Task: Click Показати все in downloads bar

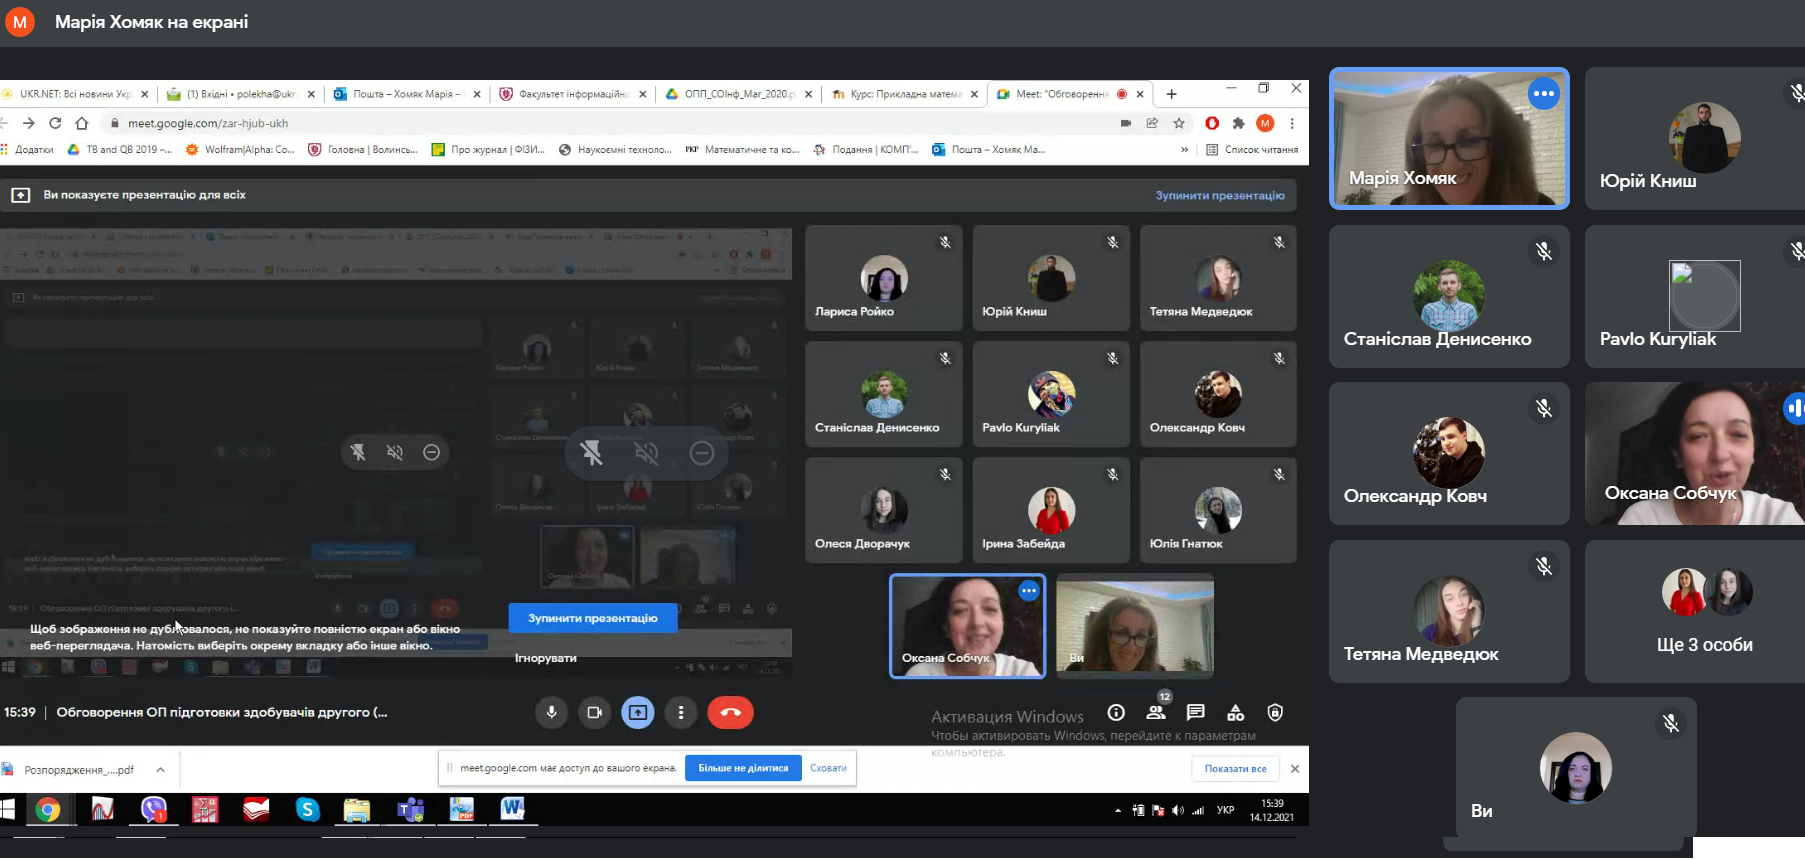Action: tap(1235, 769)
